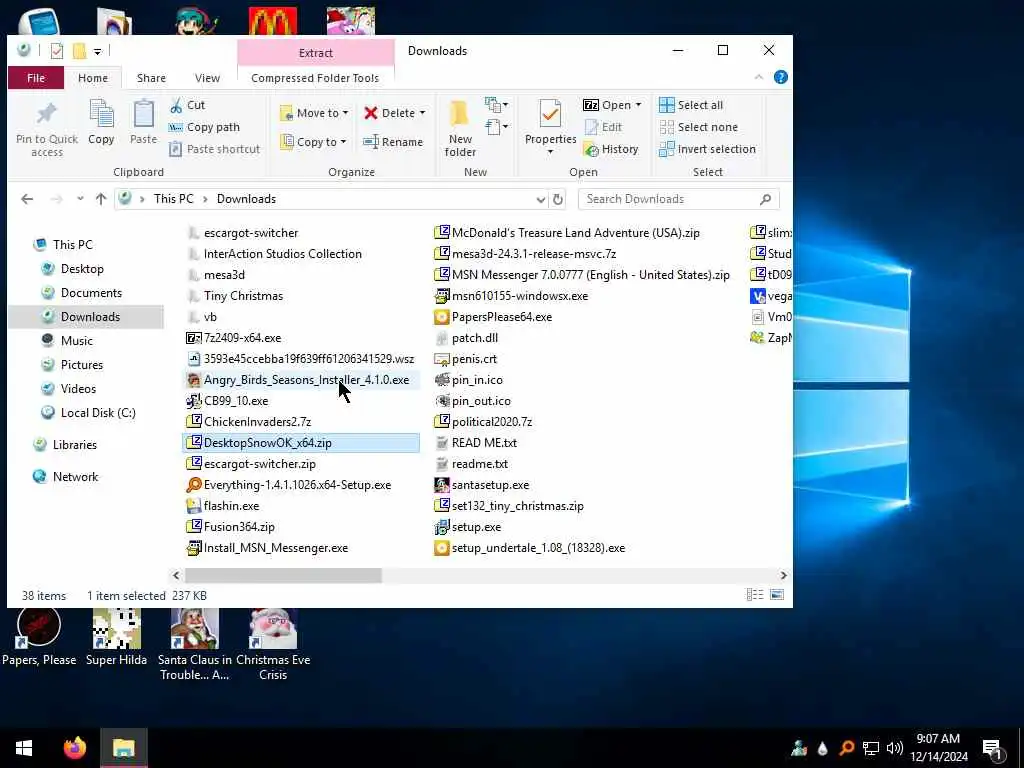Image resolution: width=1024 pixels, height=768 pixels.
Task: Select Documents in navigation pane
Action: tap(91, 293)
